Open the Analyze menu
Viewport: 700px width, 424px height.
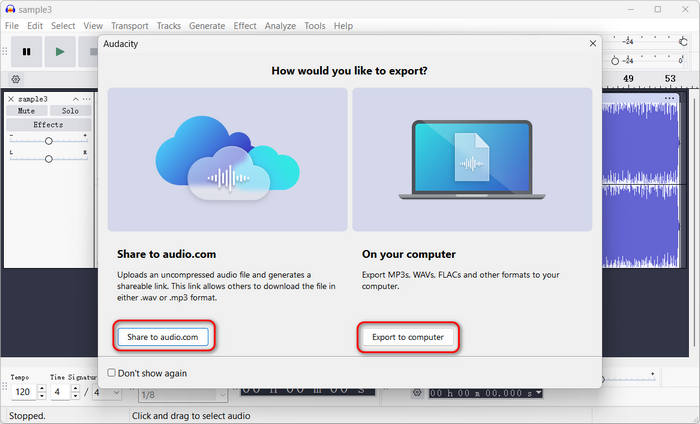coord(280,26)
